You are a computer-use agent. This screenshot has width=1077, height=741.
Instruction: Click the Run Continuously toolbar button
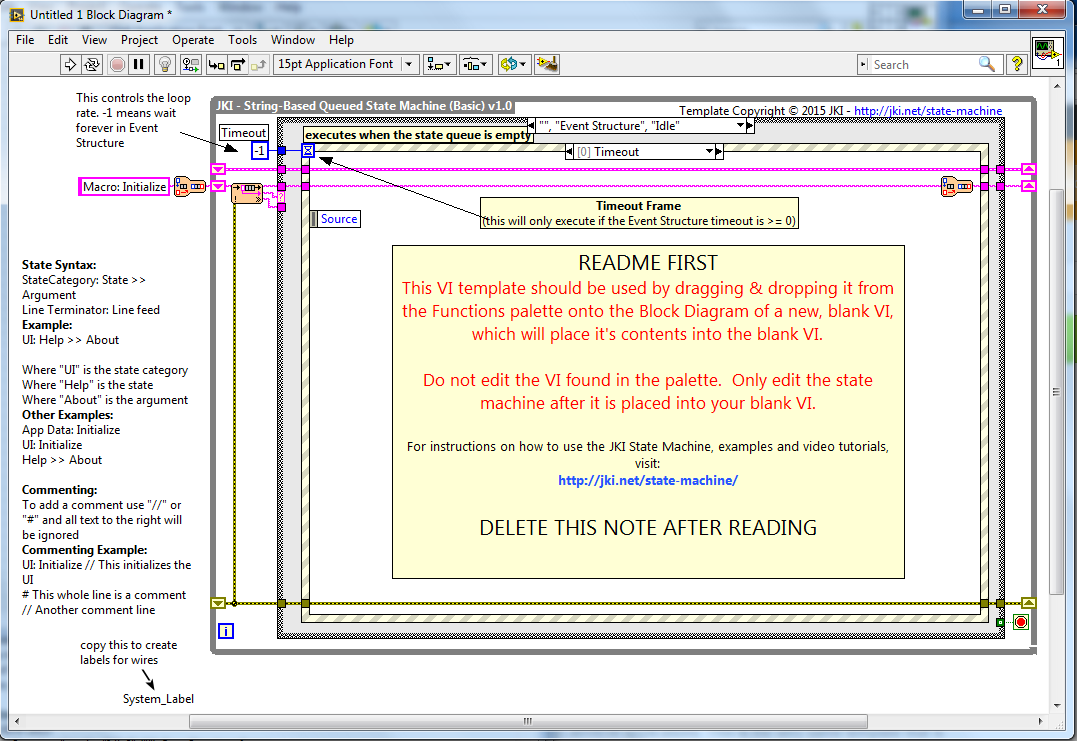coord(91,65)
